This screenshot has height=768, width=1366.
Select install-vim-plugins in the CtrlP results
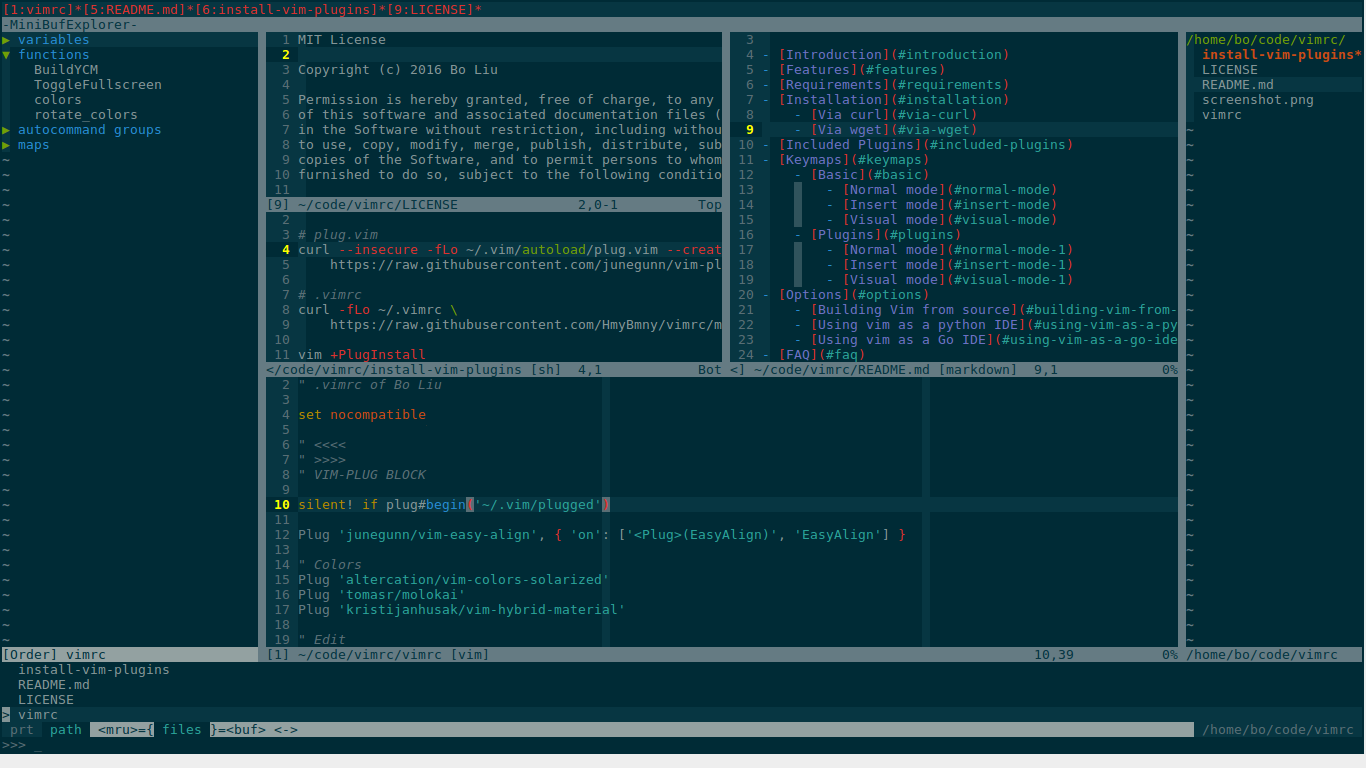[x=94, y=670]
